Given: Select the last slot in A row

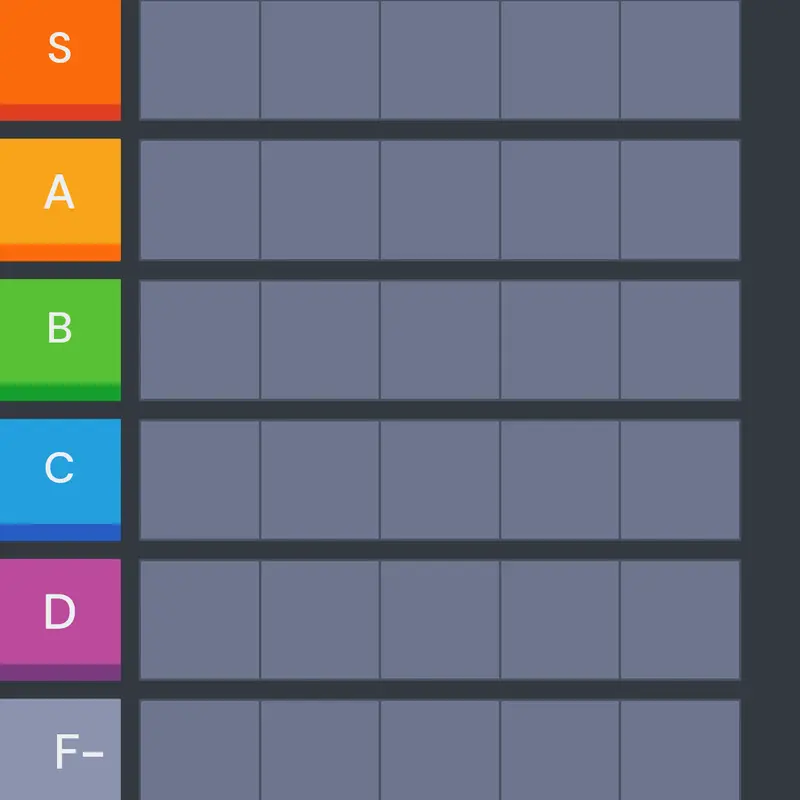Looking at the screenshot, I should 680,200.
